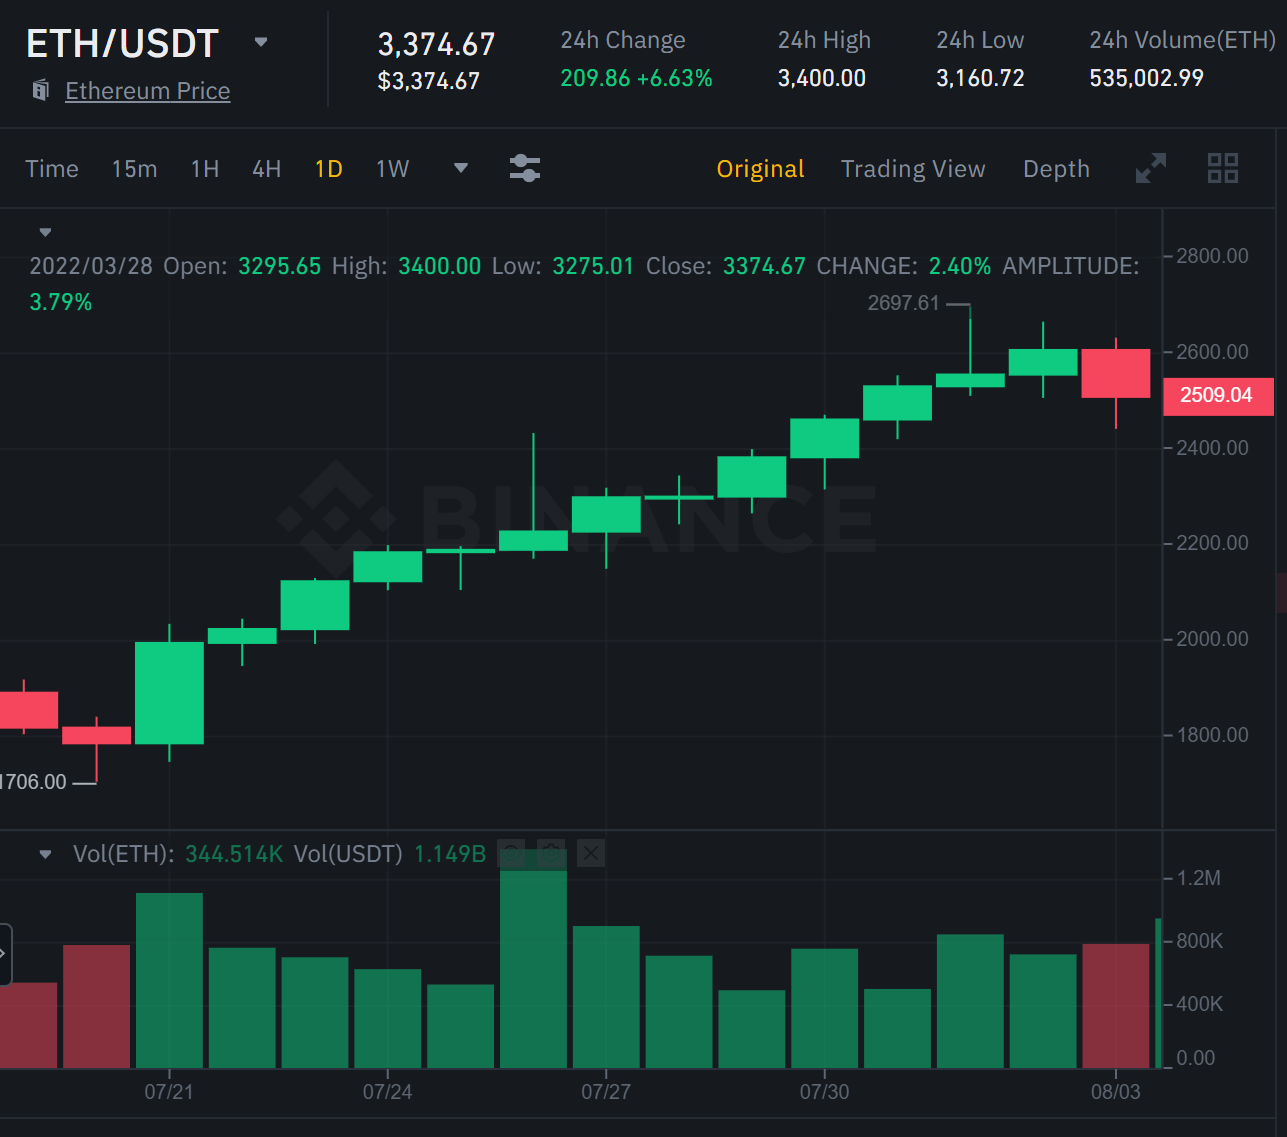Switch to Trading View chart
Image resolution: width=1287 pixels, height=1137 pixels.
913,169
